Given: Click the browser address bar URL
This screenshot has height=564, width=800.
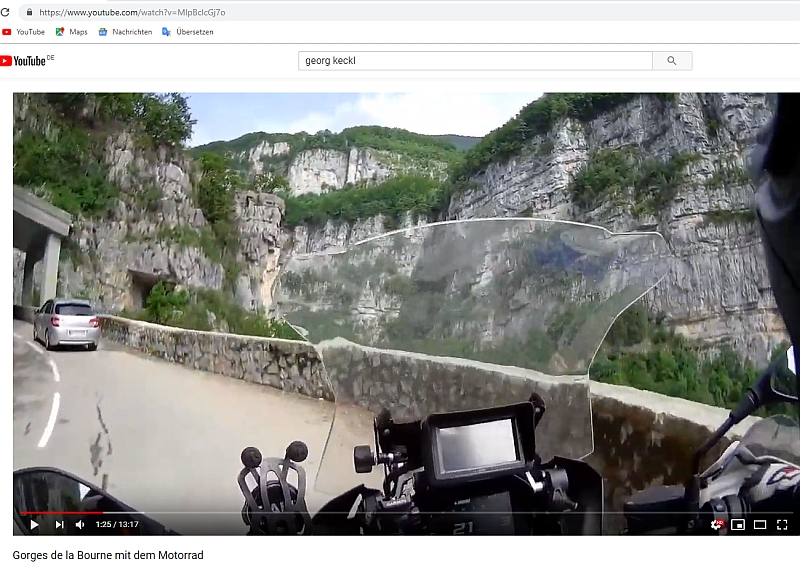Looking at the screenshot, I should coord(132,12).
